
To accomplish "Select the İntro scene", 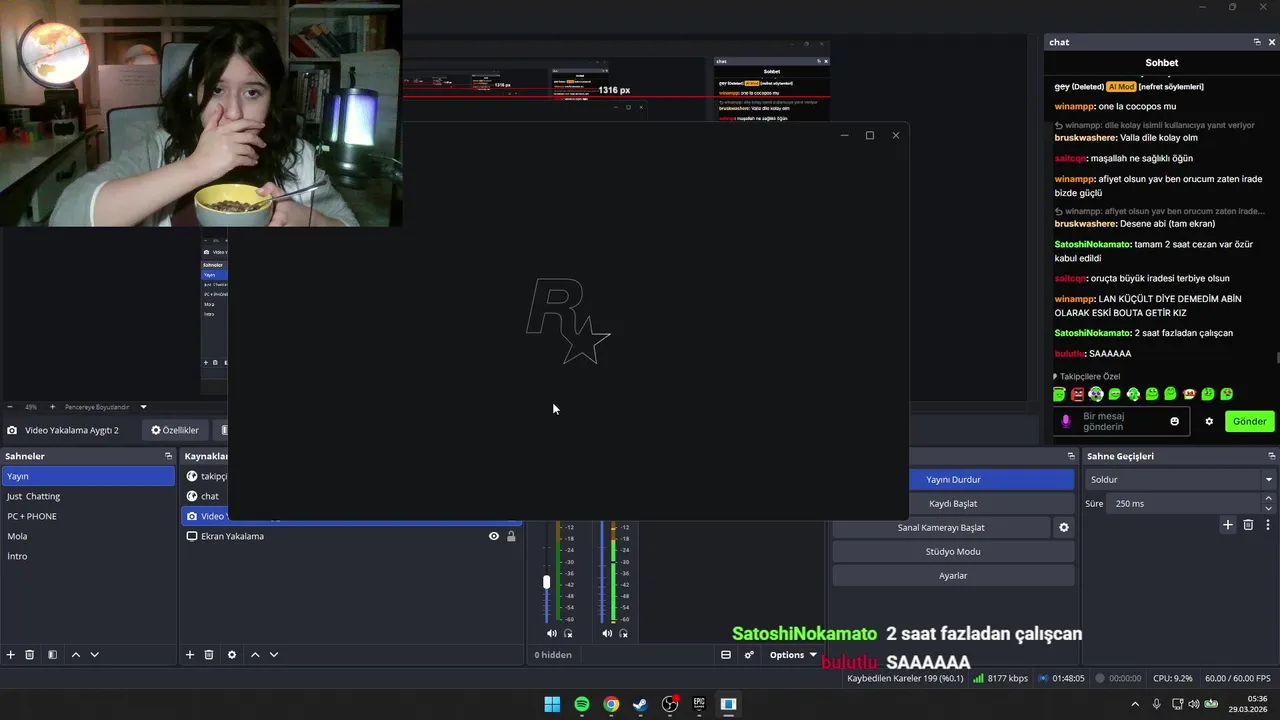I will (88, 556).
